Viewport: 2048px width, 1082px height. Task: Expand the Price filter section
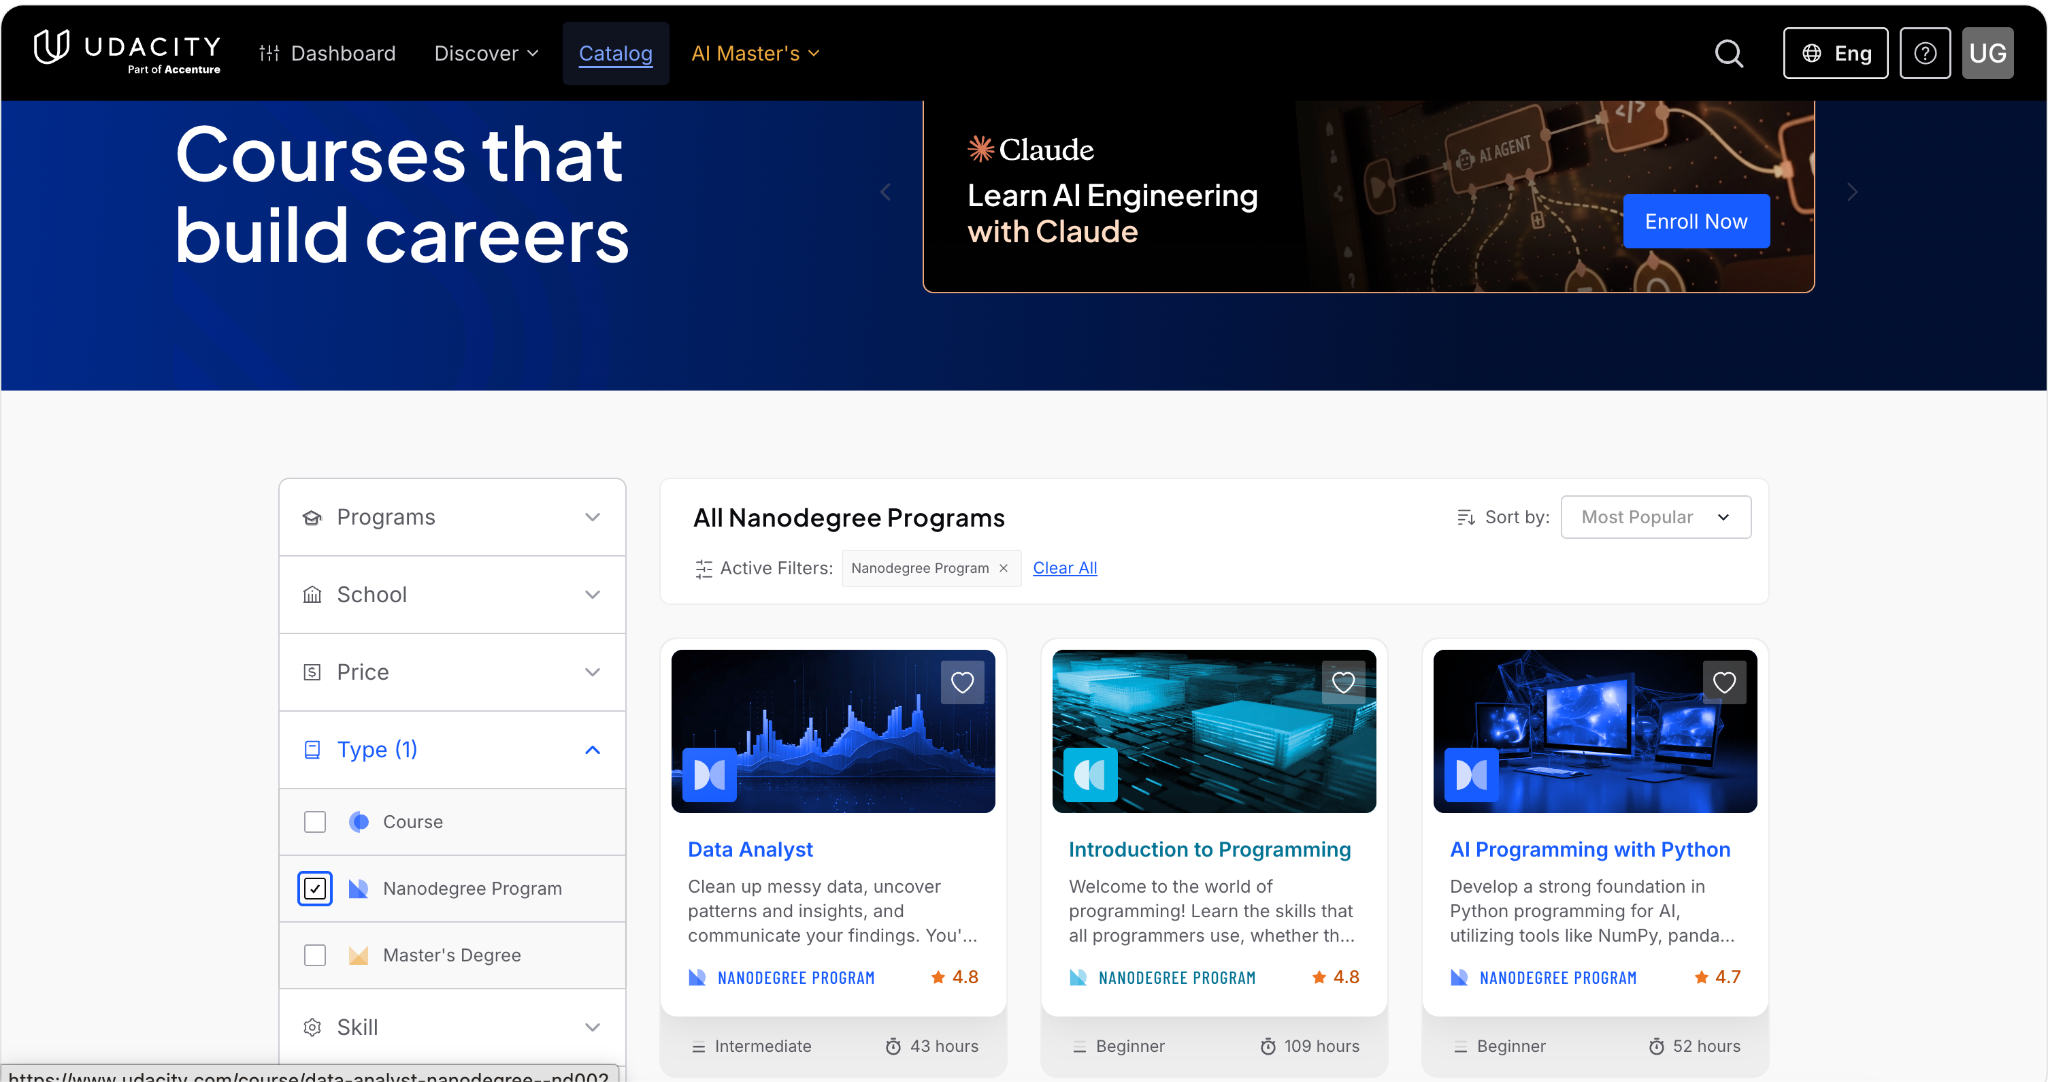[x=453, y=672]
